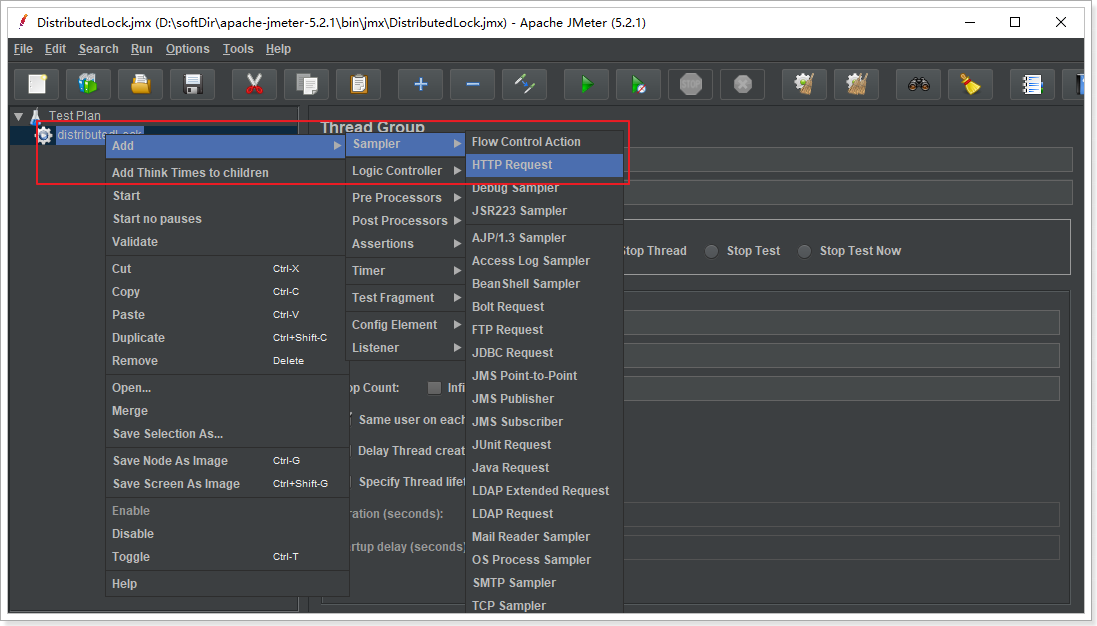The height and width of the screenshot is (626, 1097).
Task: Open Search with the binoculars icon
Action: (919, 85)
